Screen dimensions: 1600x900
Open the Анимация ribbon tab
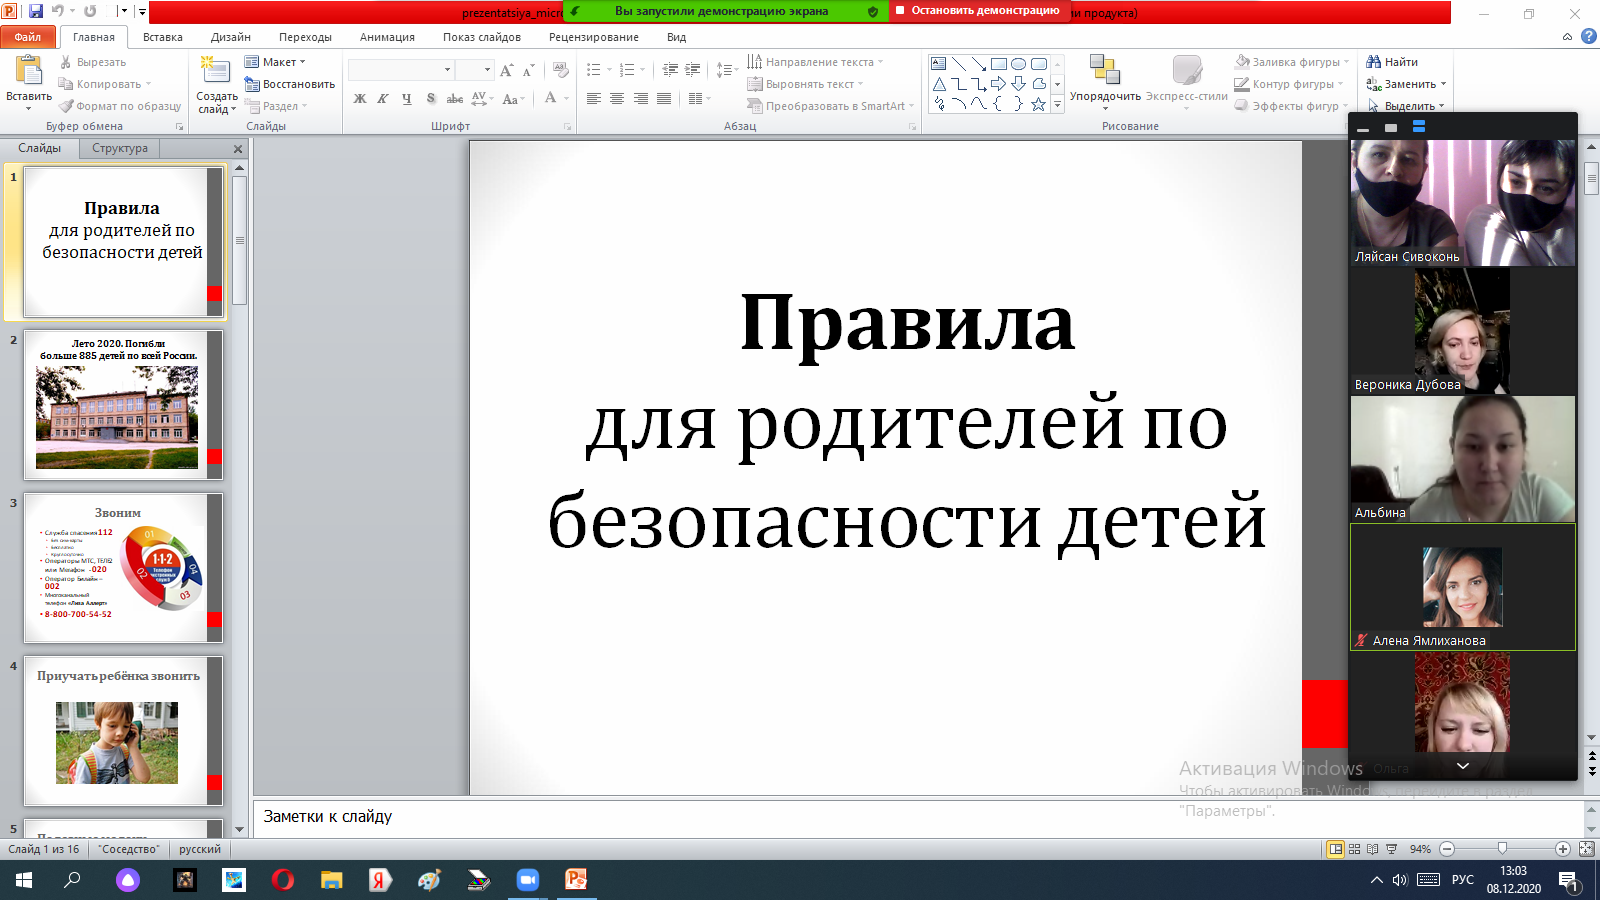click(x=387, y=37)
